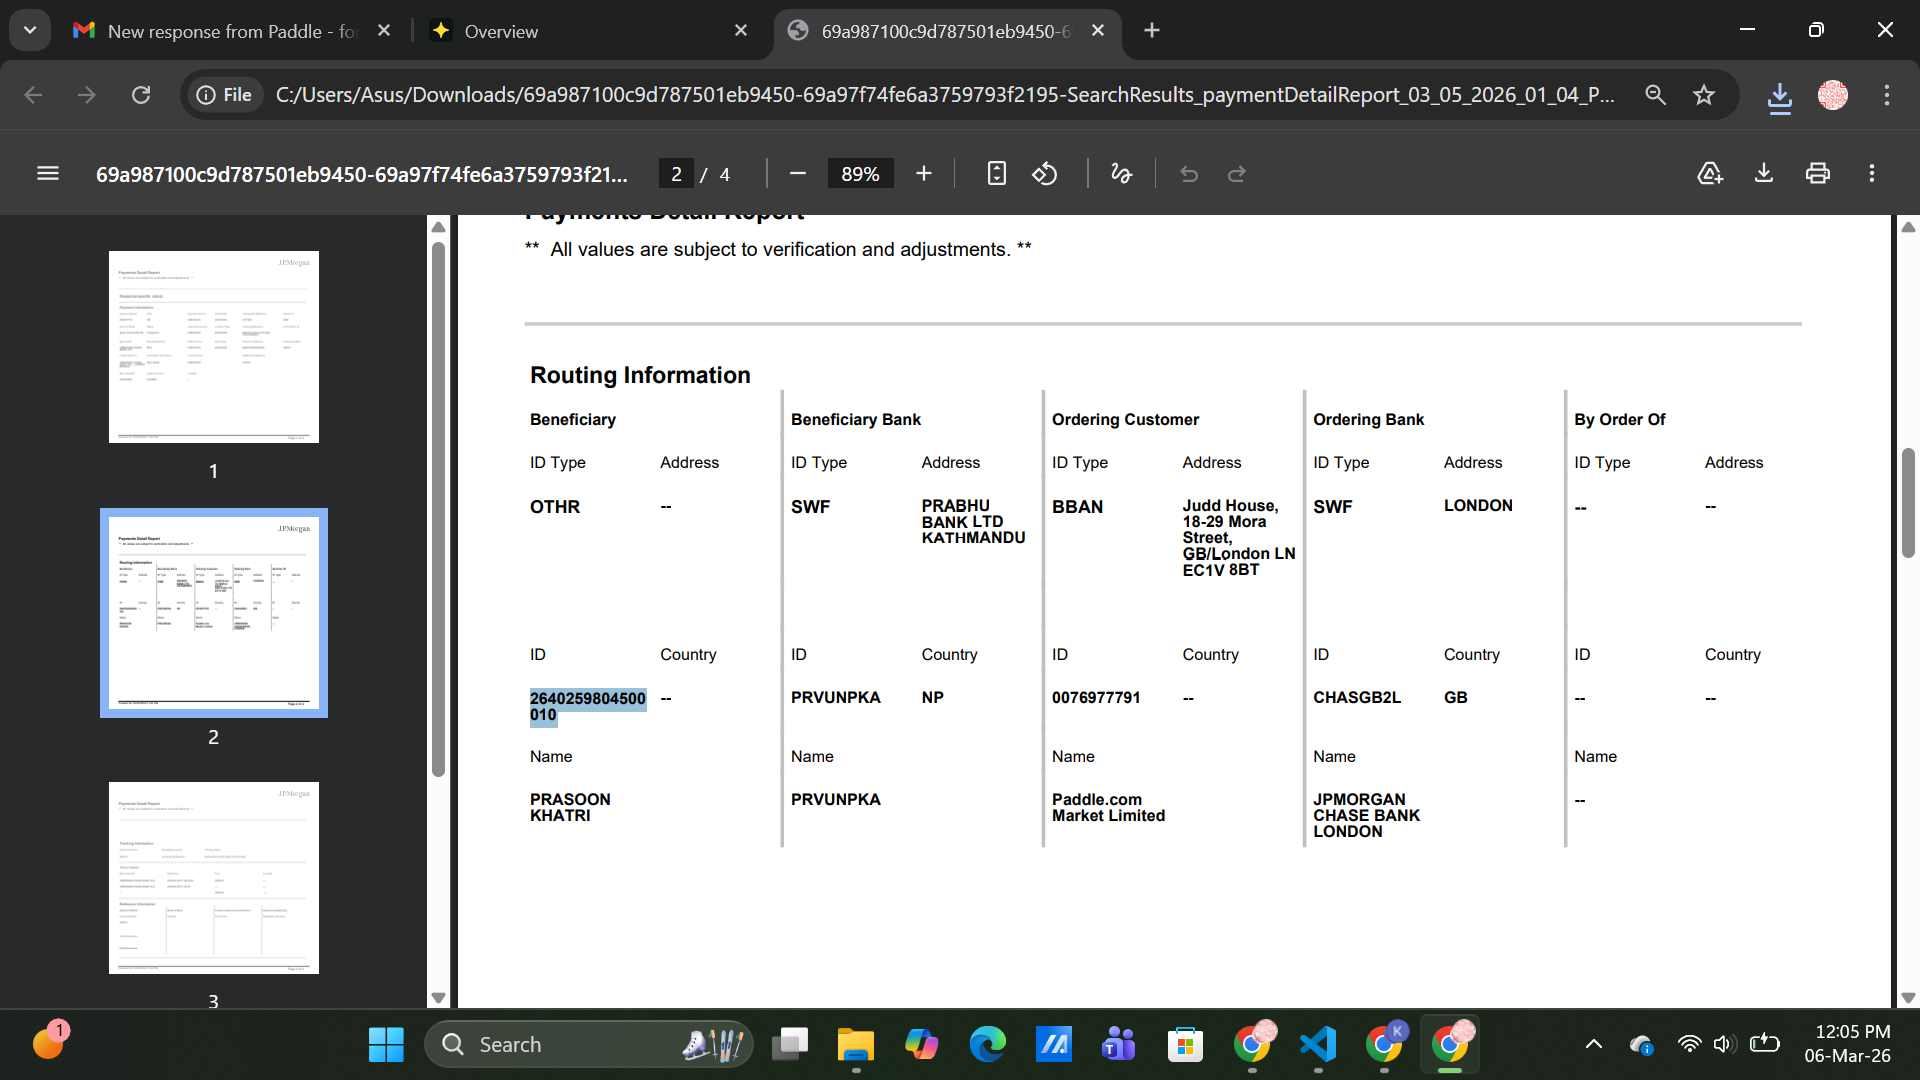Reload the page with refresh button
The width and height of the screenshot is (1920, 1080).
(141, 95)
